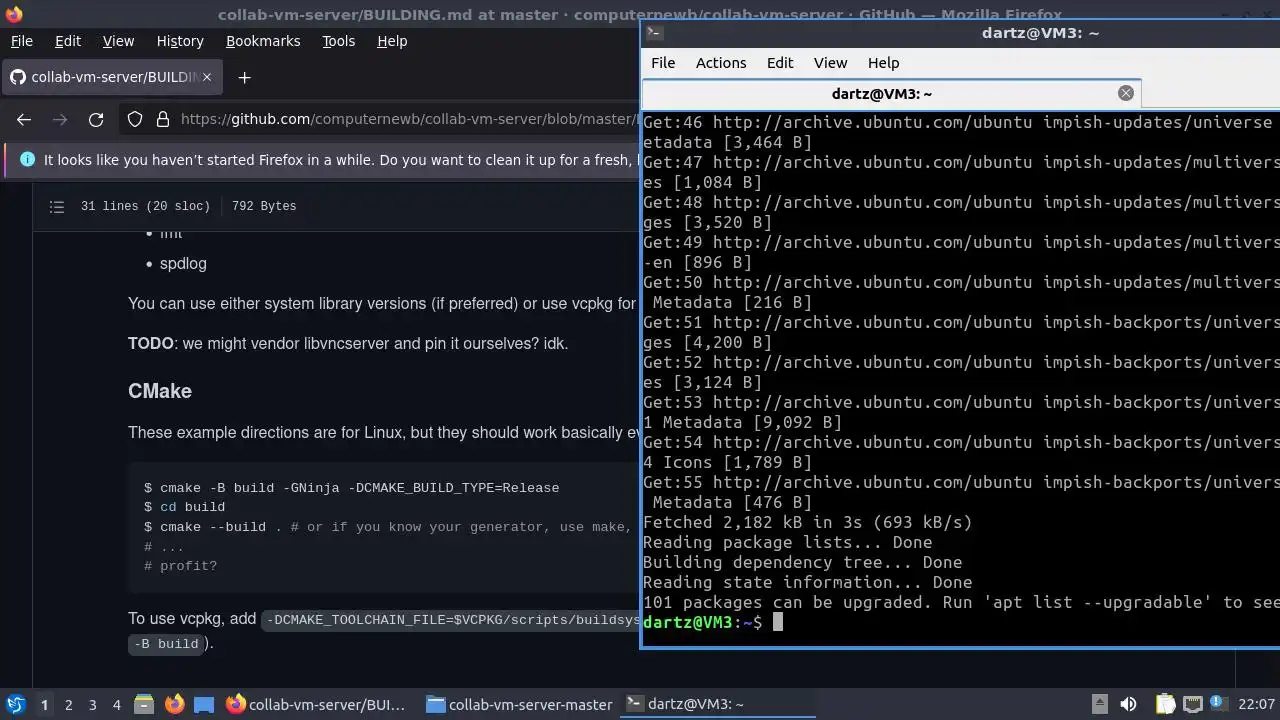The image size is (1280, 720).
Task: Click '31 lines (20 sloc)' file info
Action: [x=145, y=206]
